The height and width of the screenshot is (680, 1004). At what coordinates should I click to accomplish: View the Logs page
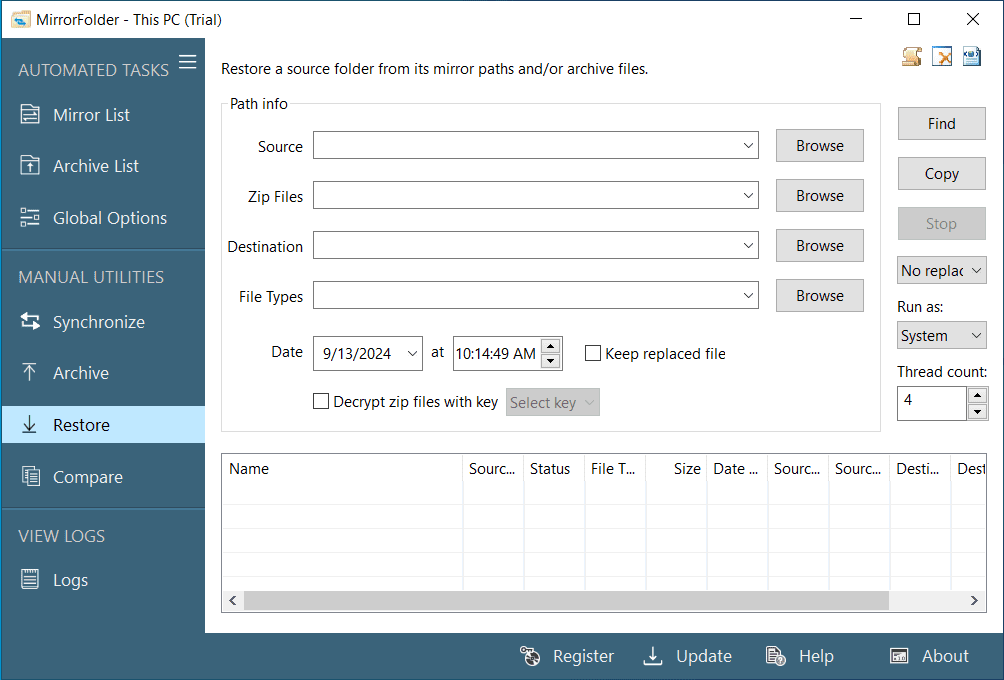coord(102,580)
